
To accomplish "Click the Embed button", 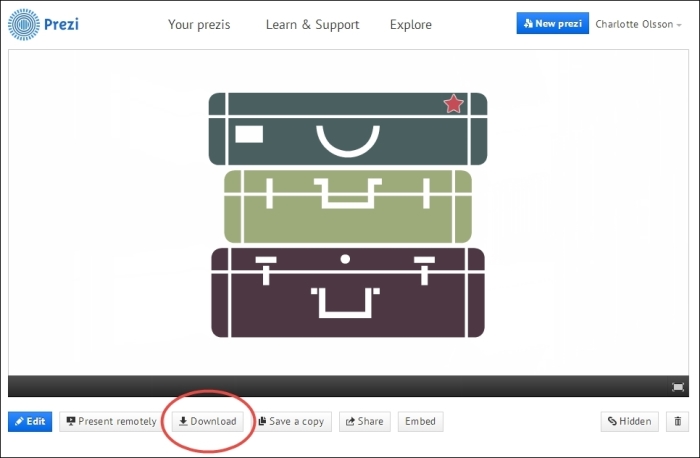I will click(420, 421).
